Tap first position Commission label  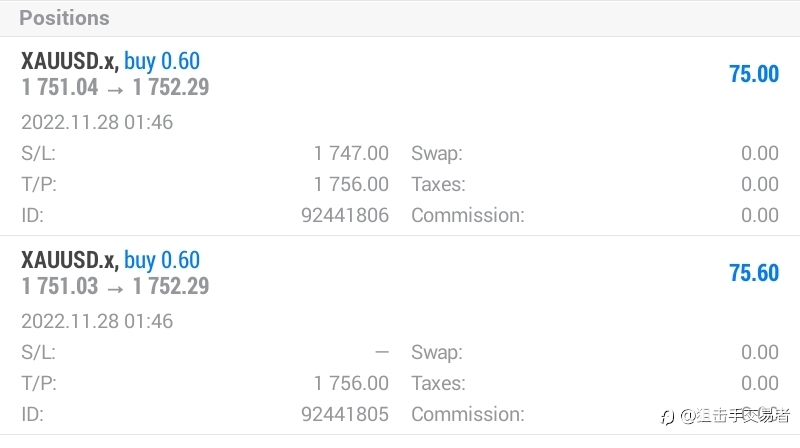468,215
